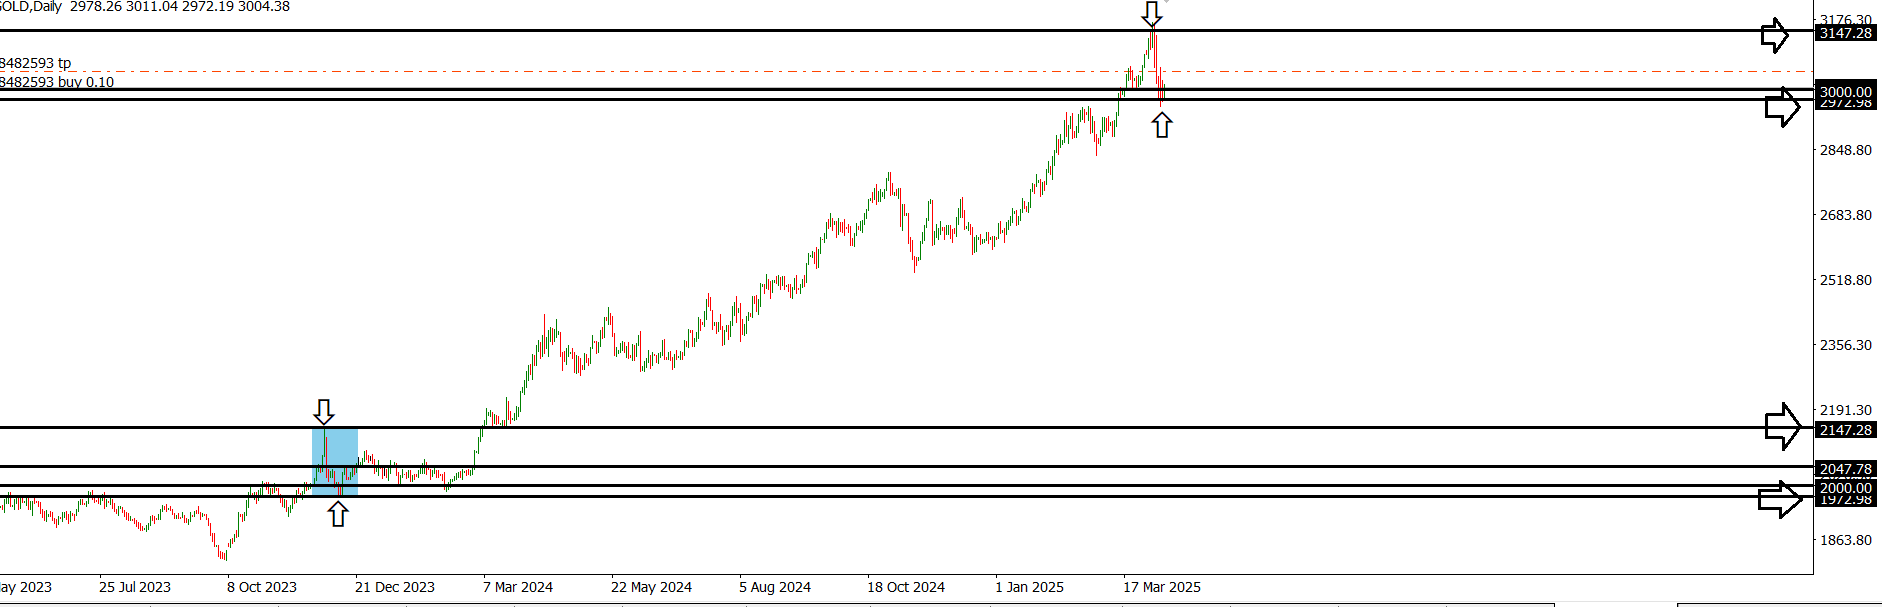The height and width of the screenshot is (607, 1882).
Task: Click the 2356.30 price scale value
Action: tap(1846, 345)
